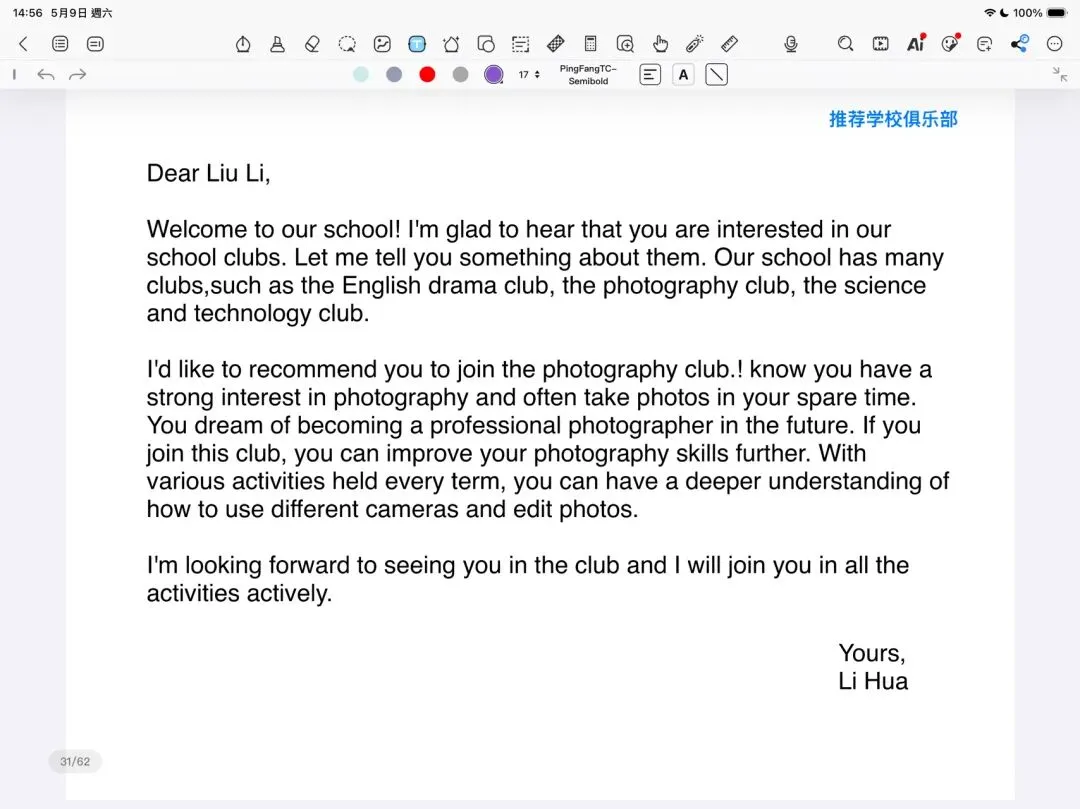The image size is (1080, 809).
Task: Toggle the text background A option
Action: [x=683, y=74]
